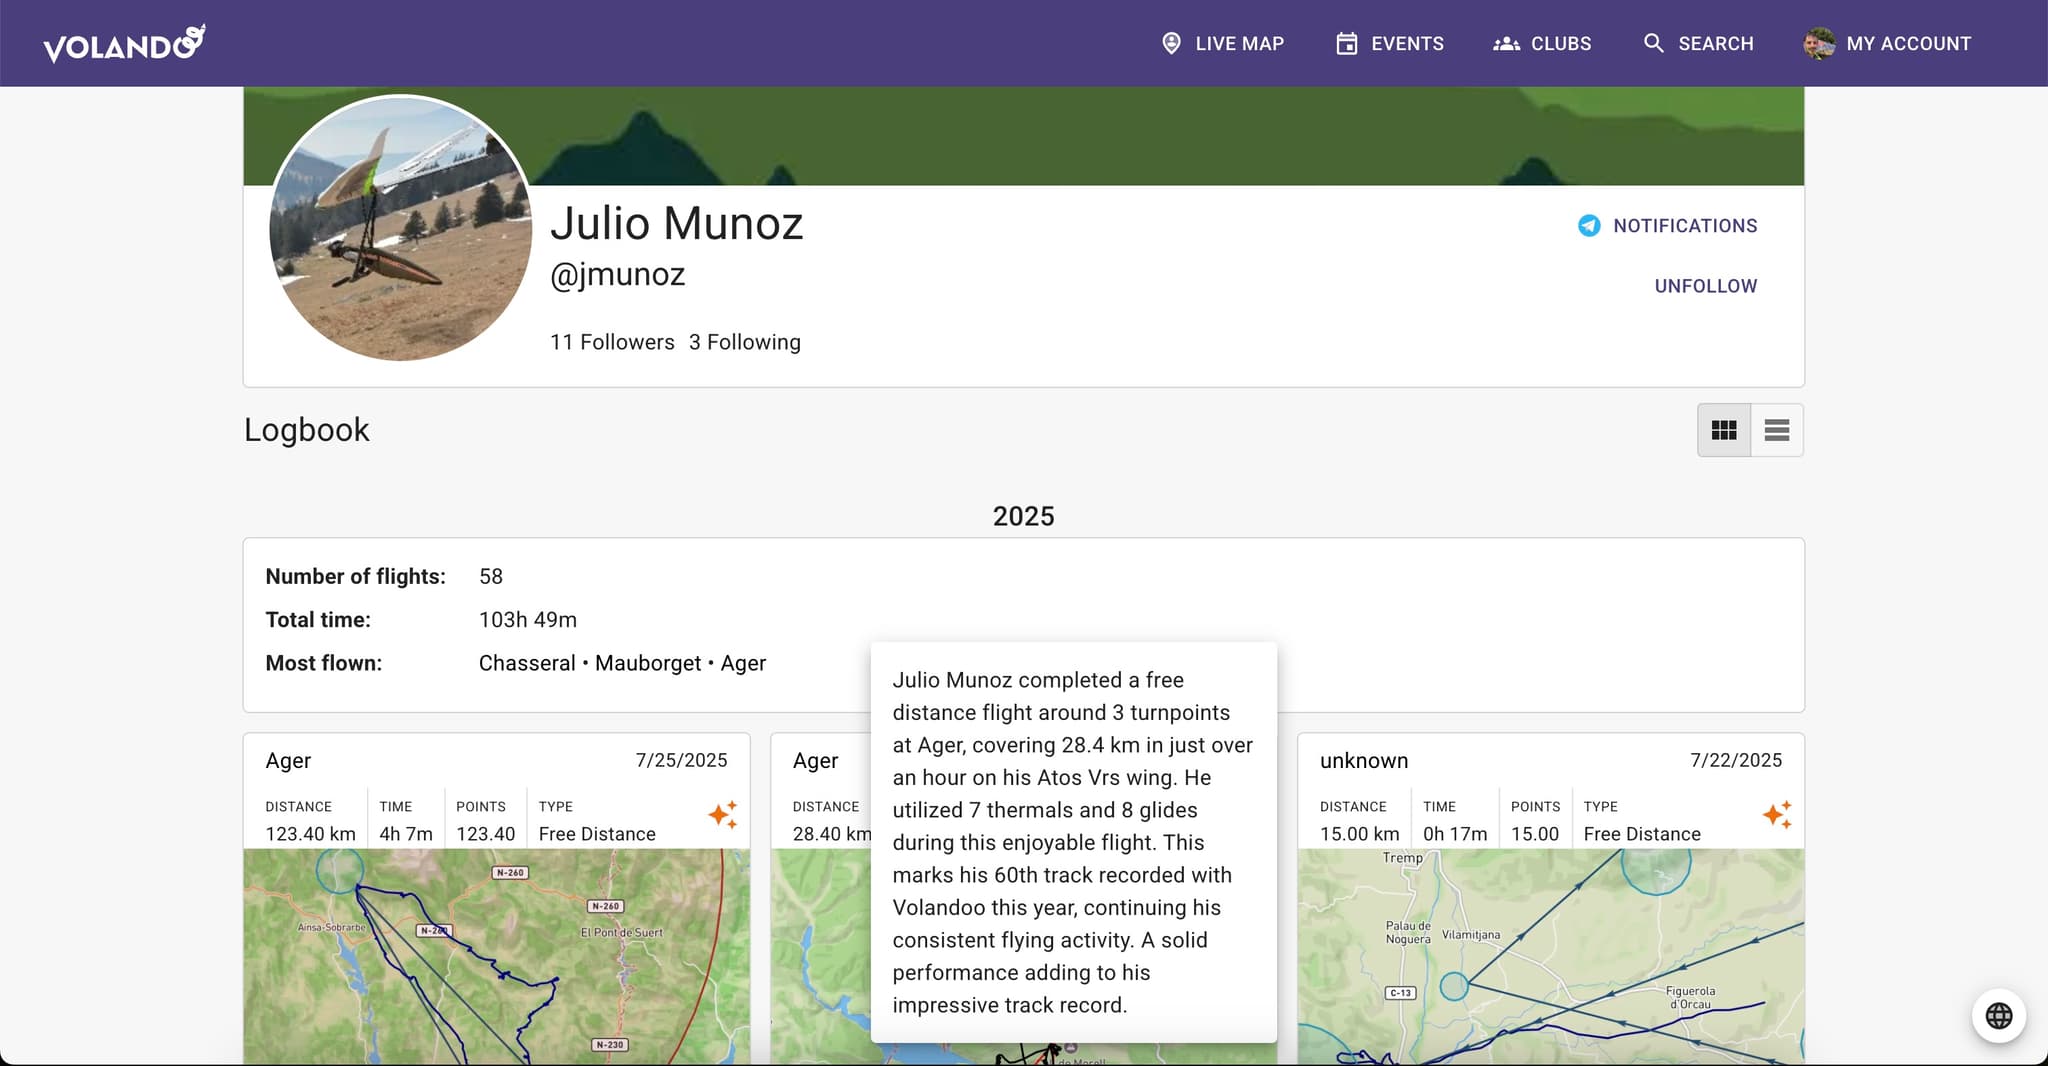This screenshot has width=2048, height=1066.
Task: Open the globe language selector
Action: 1998,1015
